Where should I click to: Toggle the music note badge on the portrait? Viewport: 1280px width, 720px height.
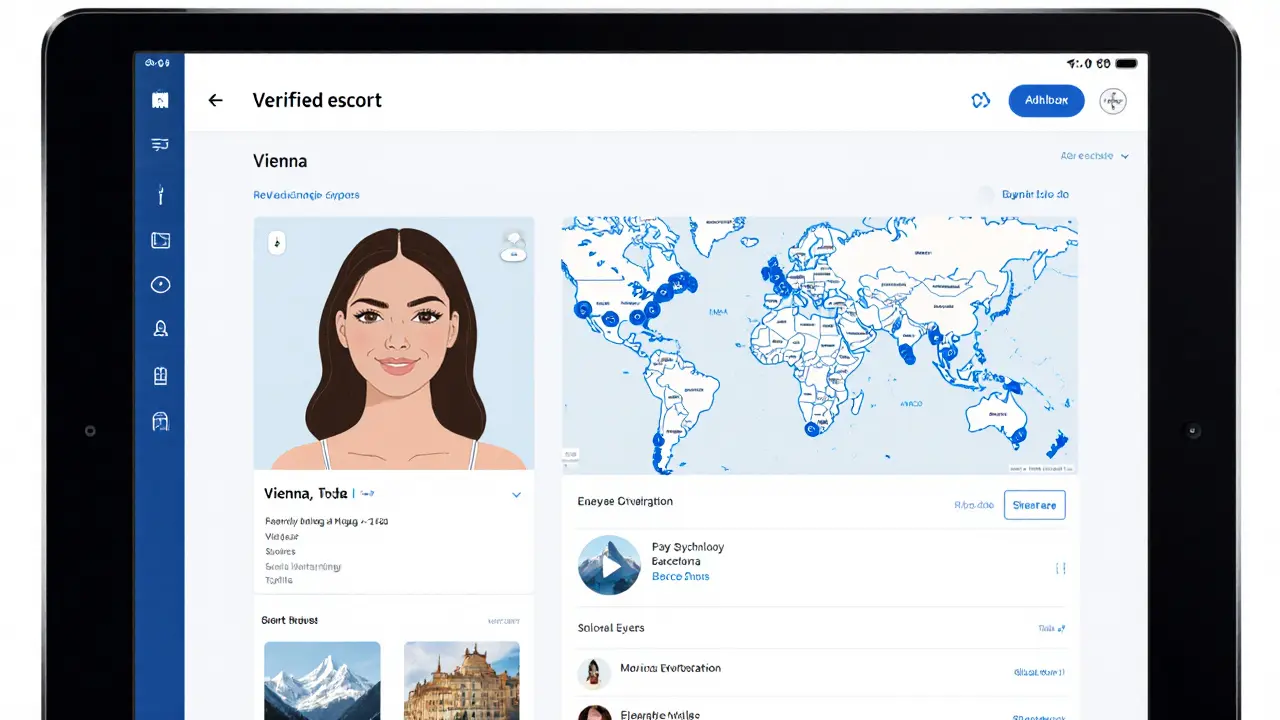[x=277, y=243]
